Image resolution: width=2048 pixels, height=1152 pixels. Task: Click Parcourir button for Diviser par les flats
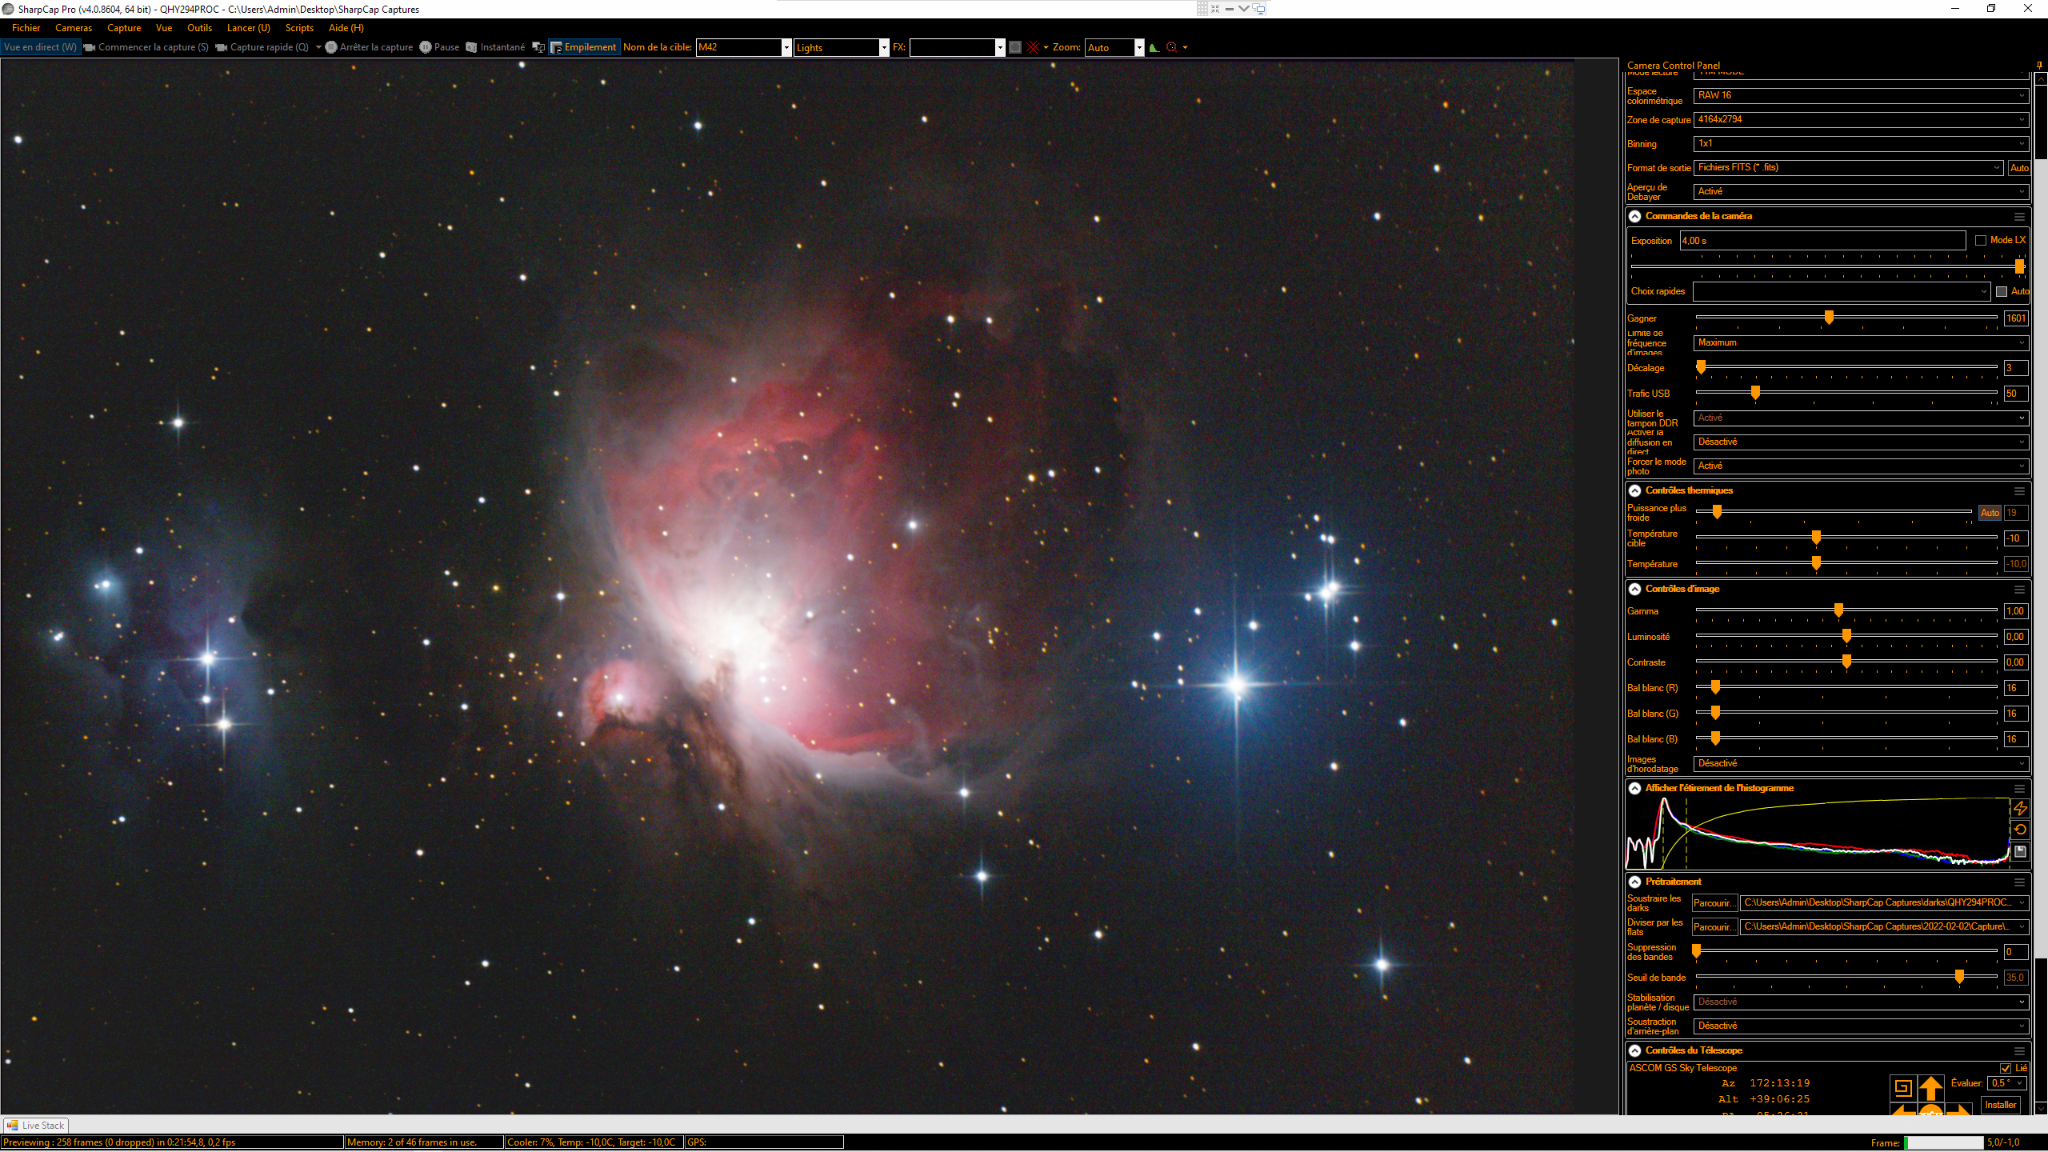(x=1715, y=927)
